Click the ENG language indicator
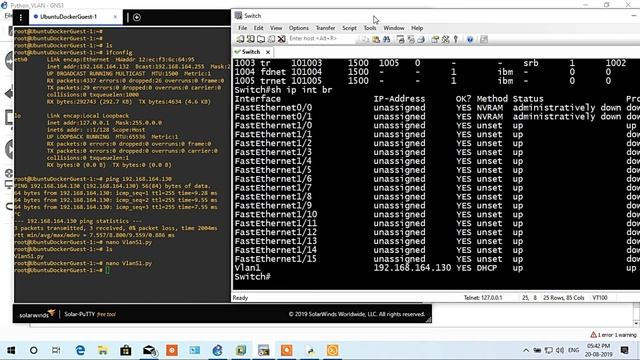Screen dimensions: 640x360 coord(573,350)
